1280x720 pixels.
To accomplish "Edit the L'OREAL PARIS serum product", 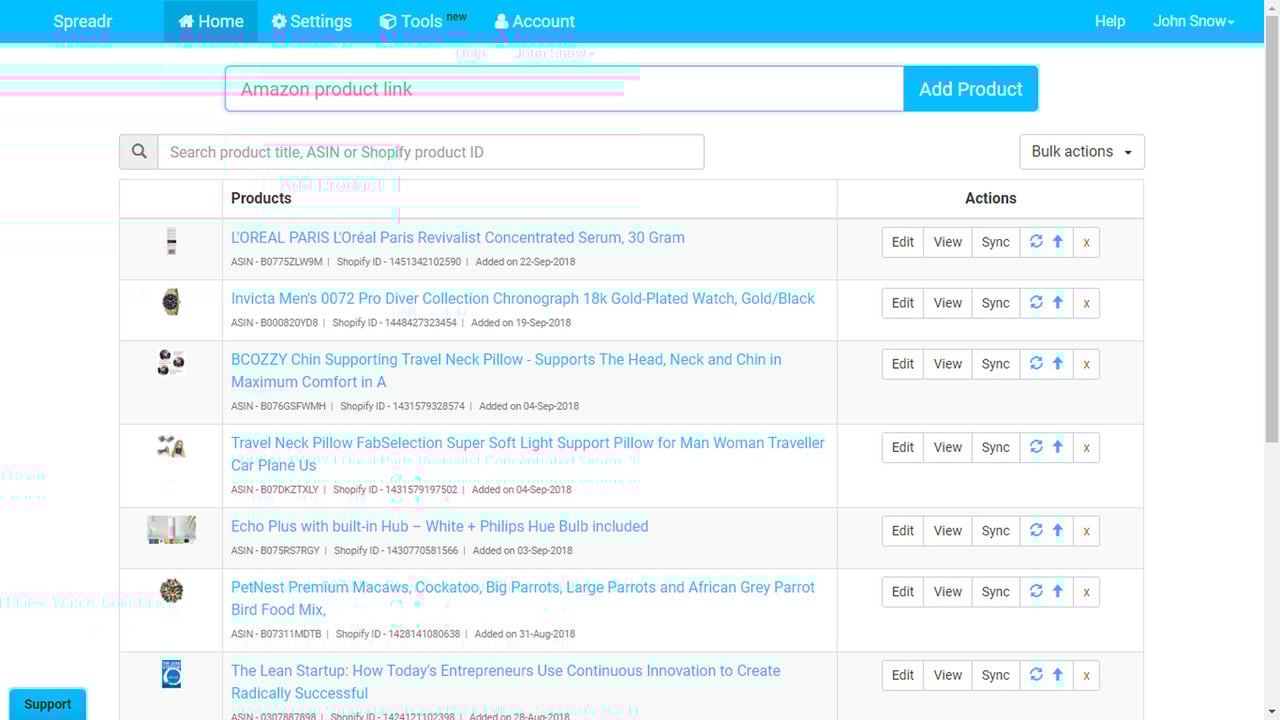I will pos(903,242).
